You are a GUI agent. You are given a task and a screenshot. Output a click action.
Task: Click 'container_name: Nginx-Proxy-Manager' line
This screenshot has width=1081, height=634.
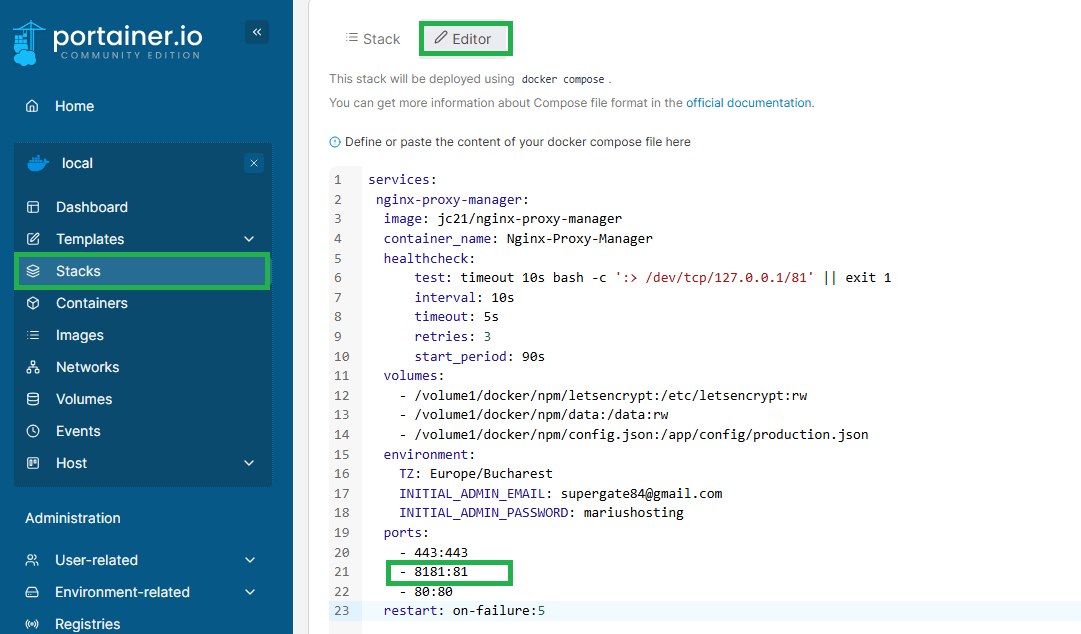(x=518, y=239)
